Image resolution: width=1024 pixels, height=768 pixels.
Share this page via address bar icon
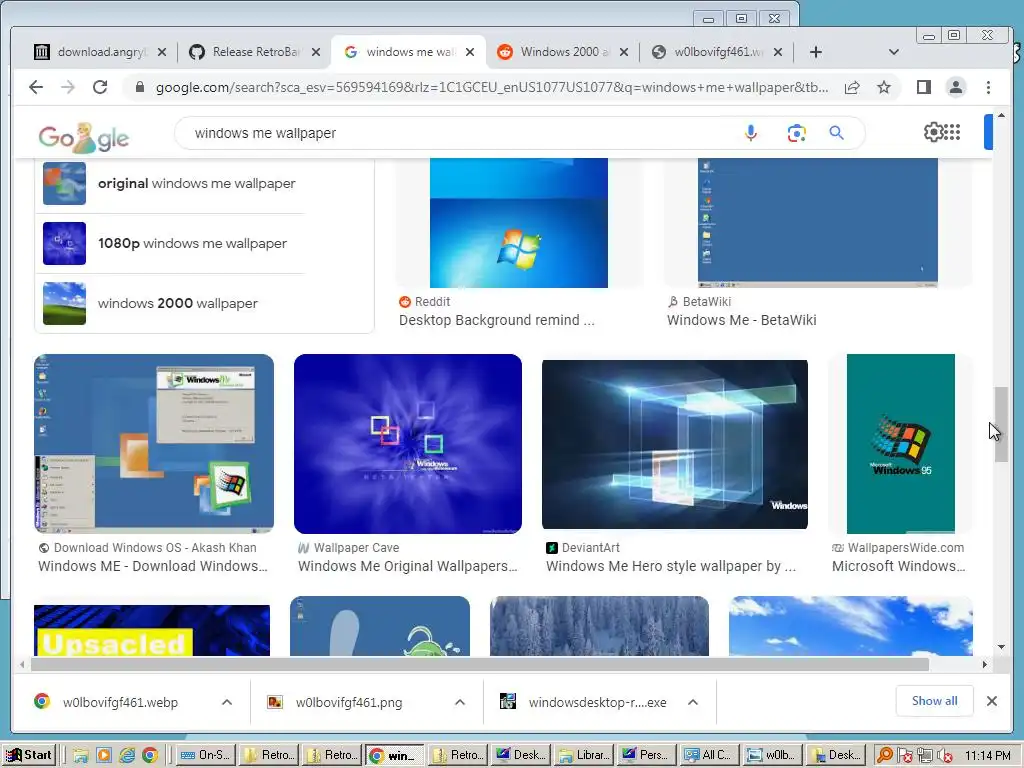[x=852, y=88]
